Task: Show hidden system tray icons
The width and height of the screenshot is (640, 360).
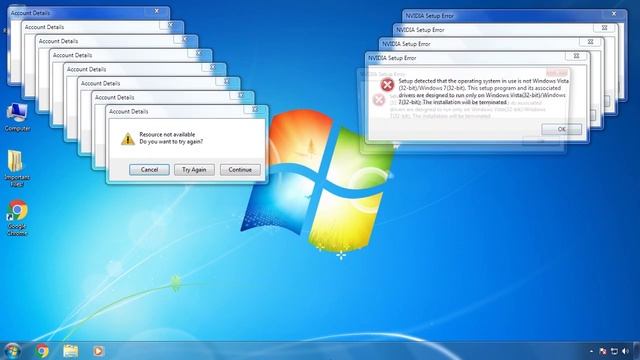Action: (x=591, y=351)
